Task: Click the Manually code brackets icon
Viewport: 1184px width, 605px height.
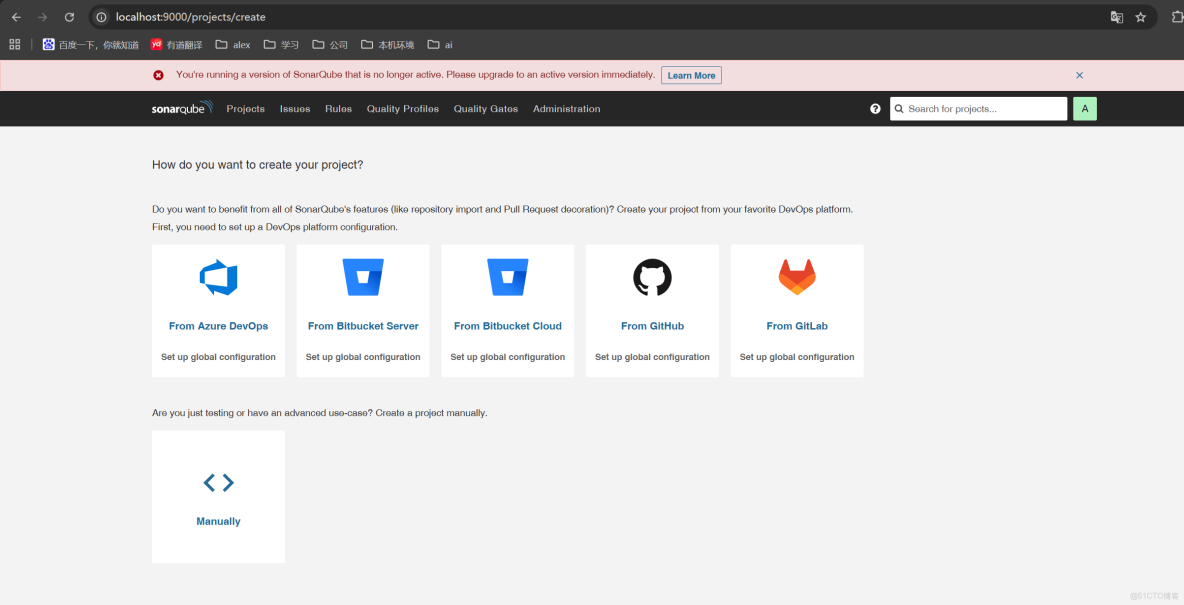Action: [x=218, y=482]
